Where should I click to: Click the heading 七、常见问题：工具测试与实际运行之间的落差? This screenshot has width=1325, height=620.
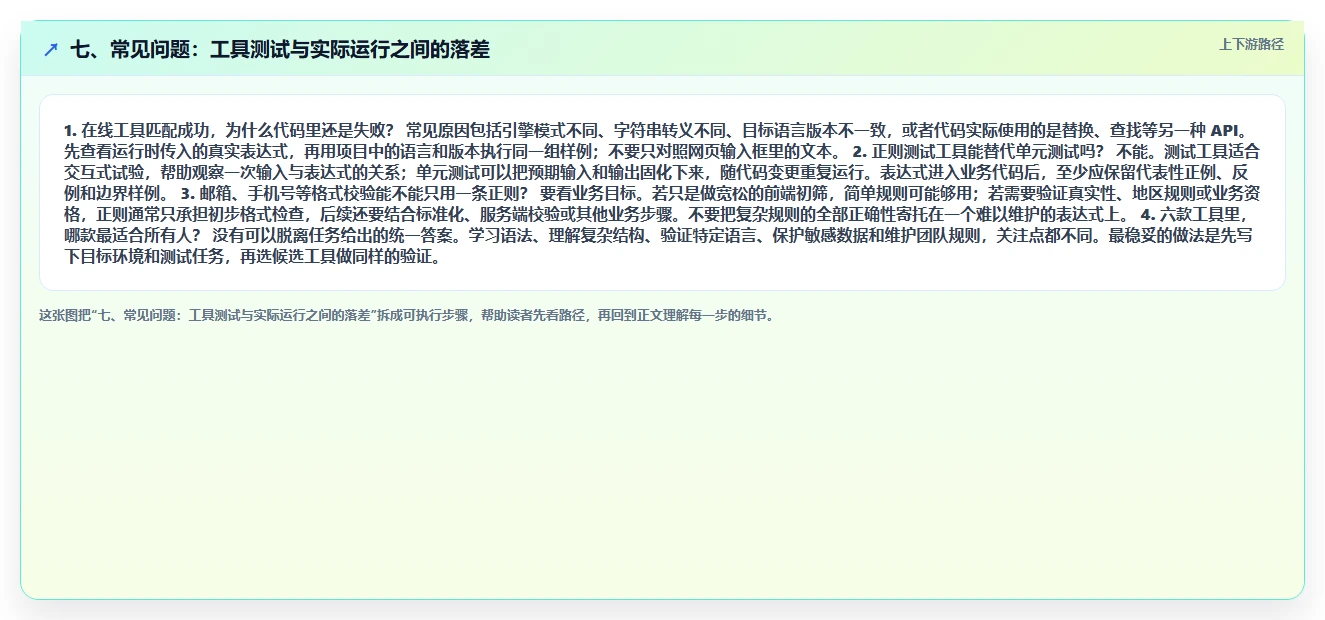pyautogui.click(x=280, y=49)
